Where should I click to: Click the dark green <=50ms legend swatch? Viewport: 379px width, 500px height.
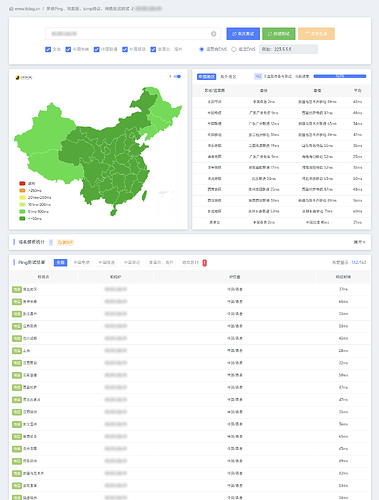[22, 218]
